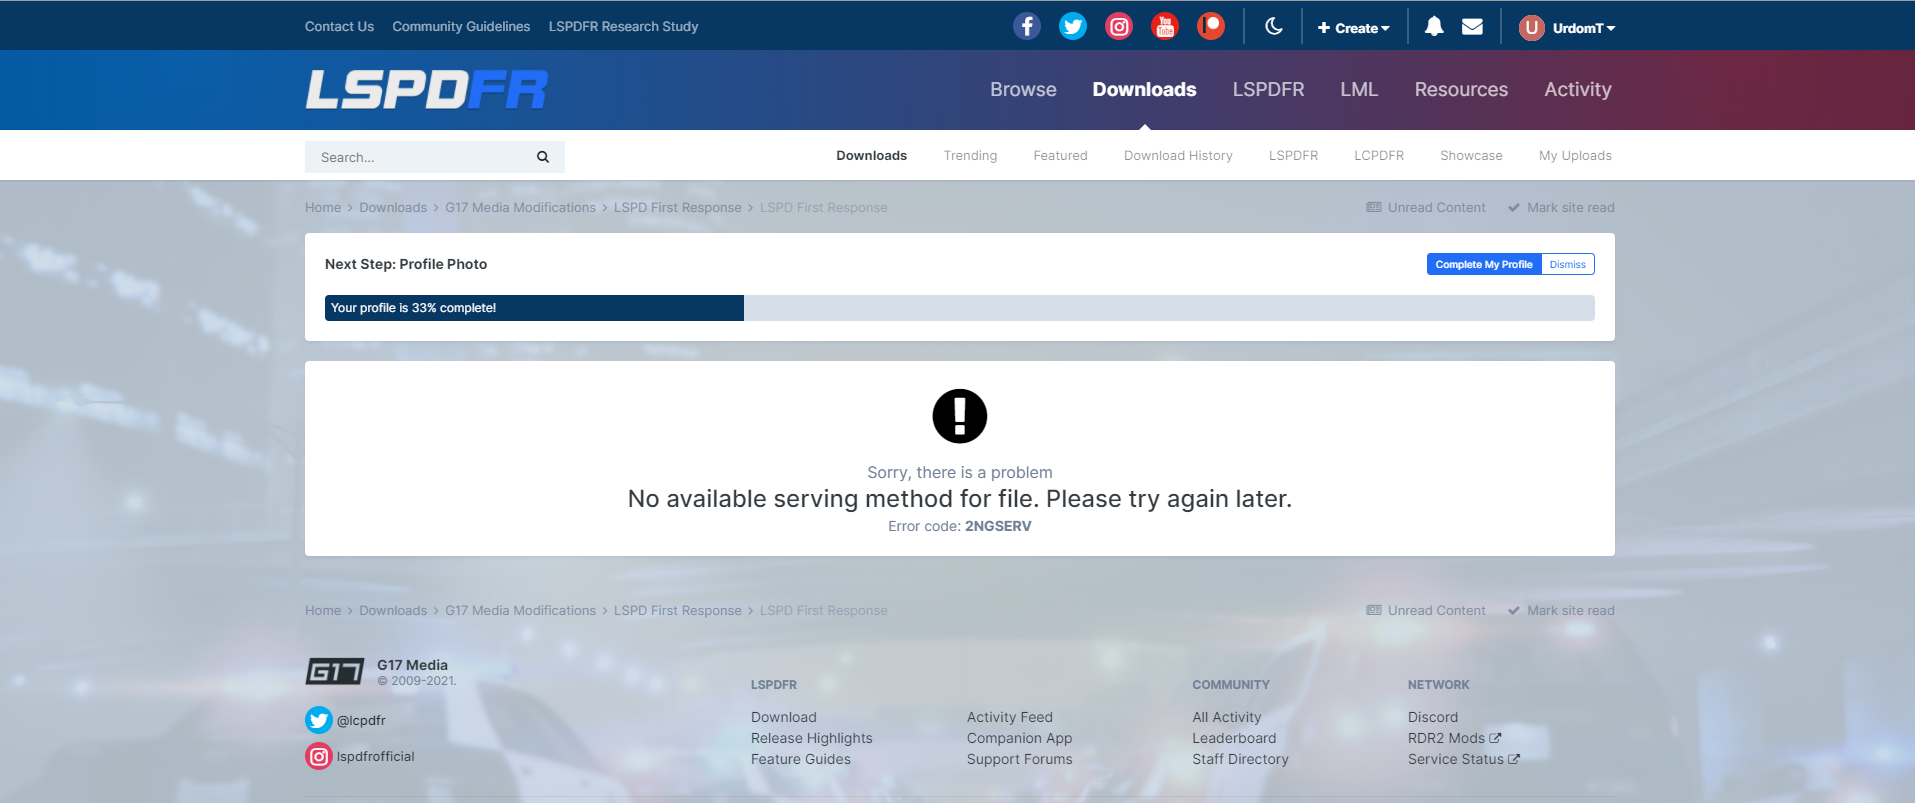1915x803 pixels.
Task: Go to Home in top breadcrumb
Action: point(323,207)
